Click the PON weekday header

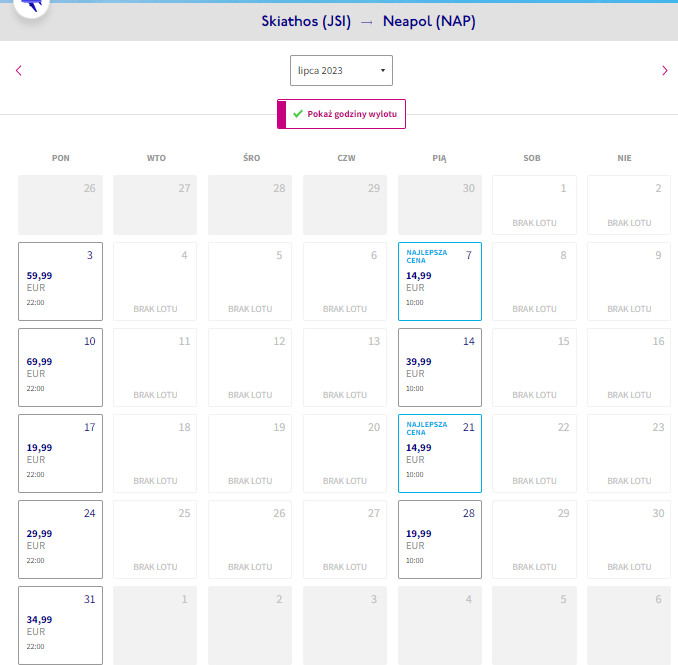pyautogui.click(x=61, y=158)
